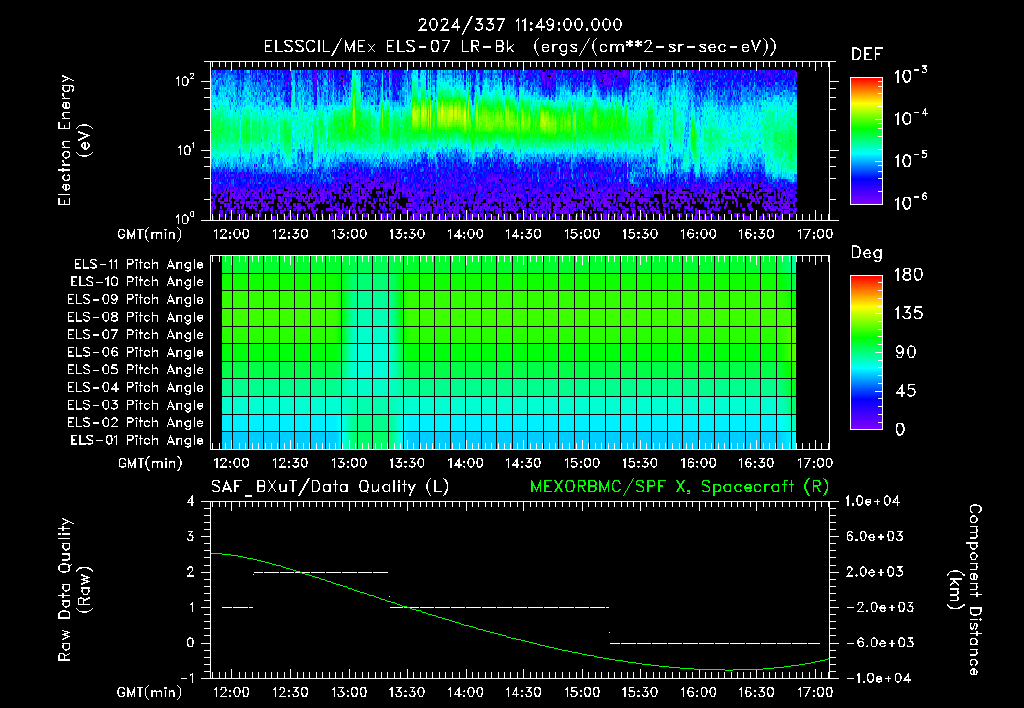
Task: Select the ELS-10 Pitch Angle row label
Action: (x=137, y=282)
